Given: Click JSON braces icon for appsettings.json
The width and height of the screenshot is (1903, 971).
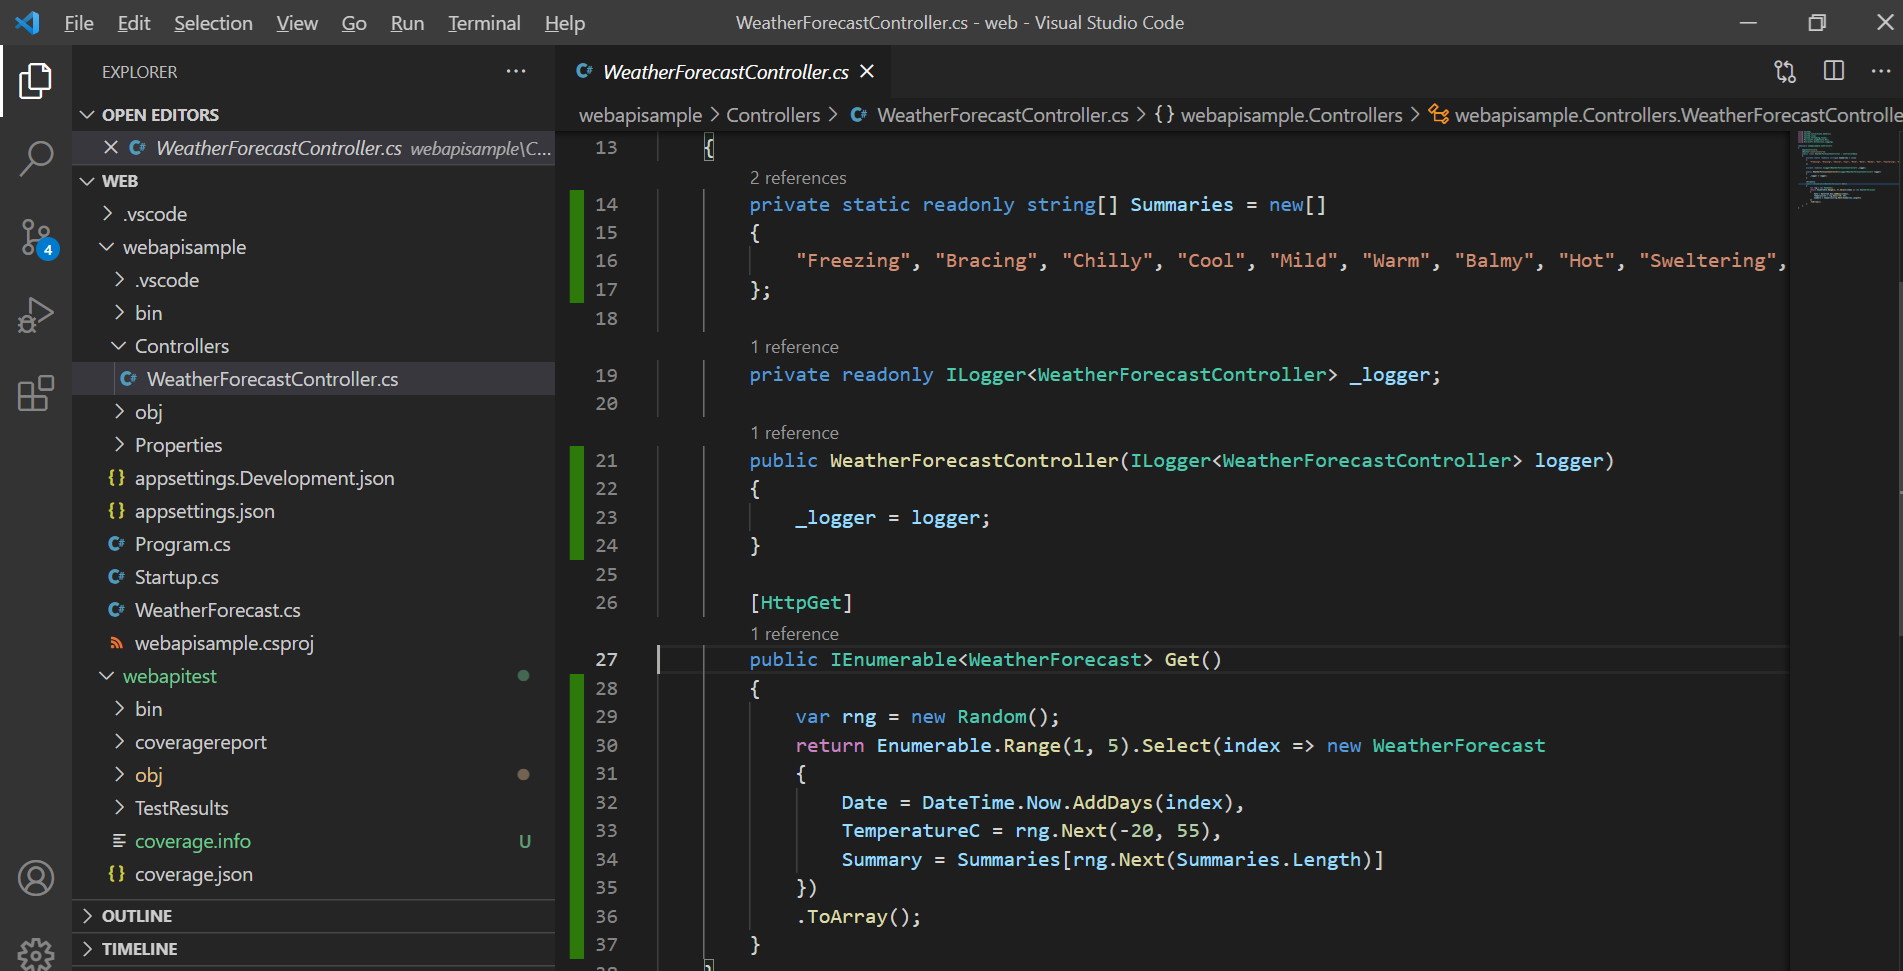Looking at the screenshot, I should (117, 510).
